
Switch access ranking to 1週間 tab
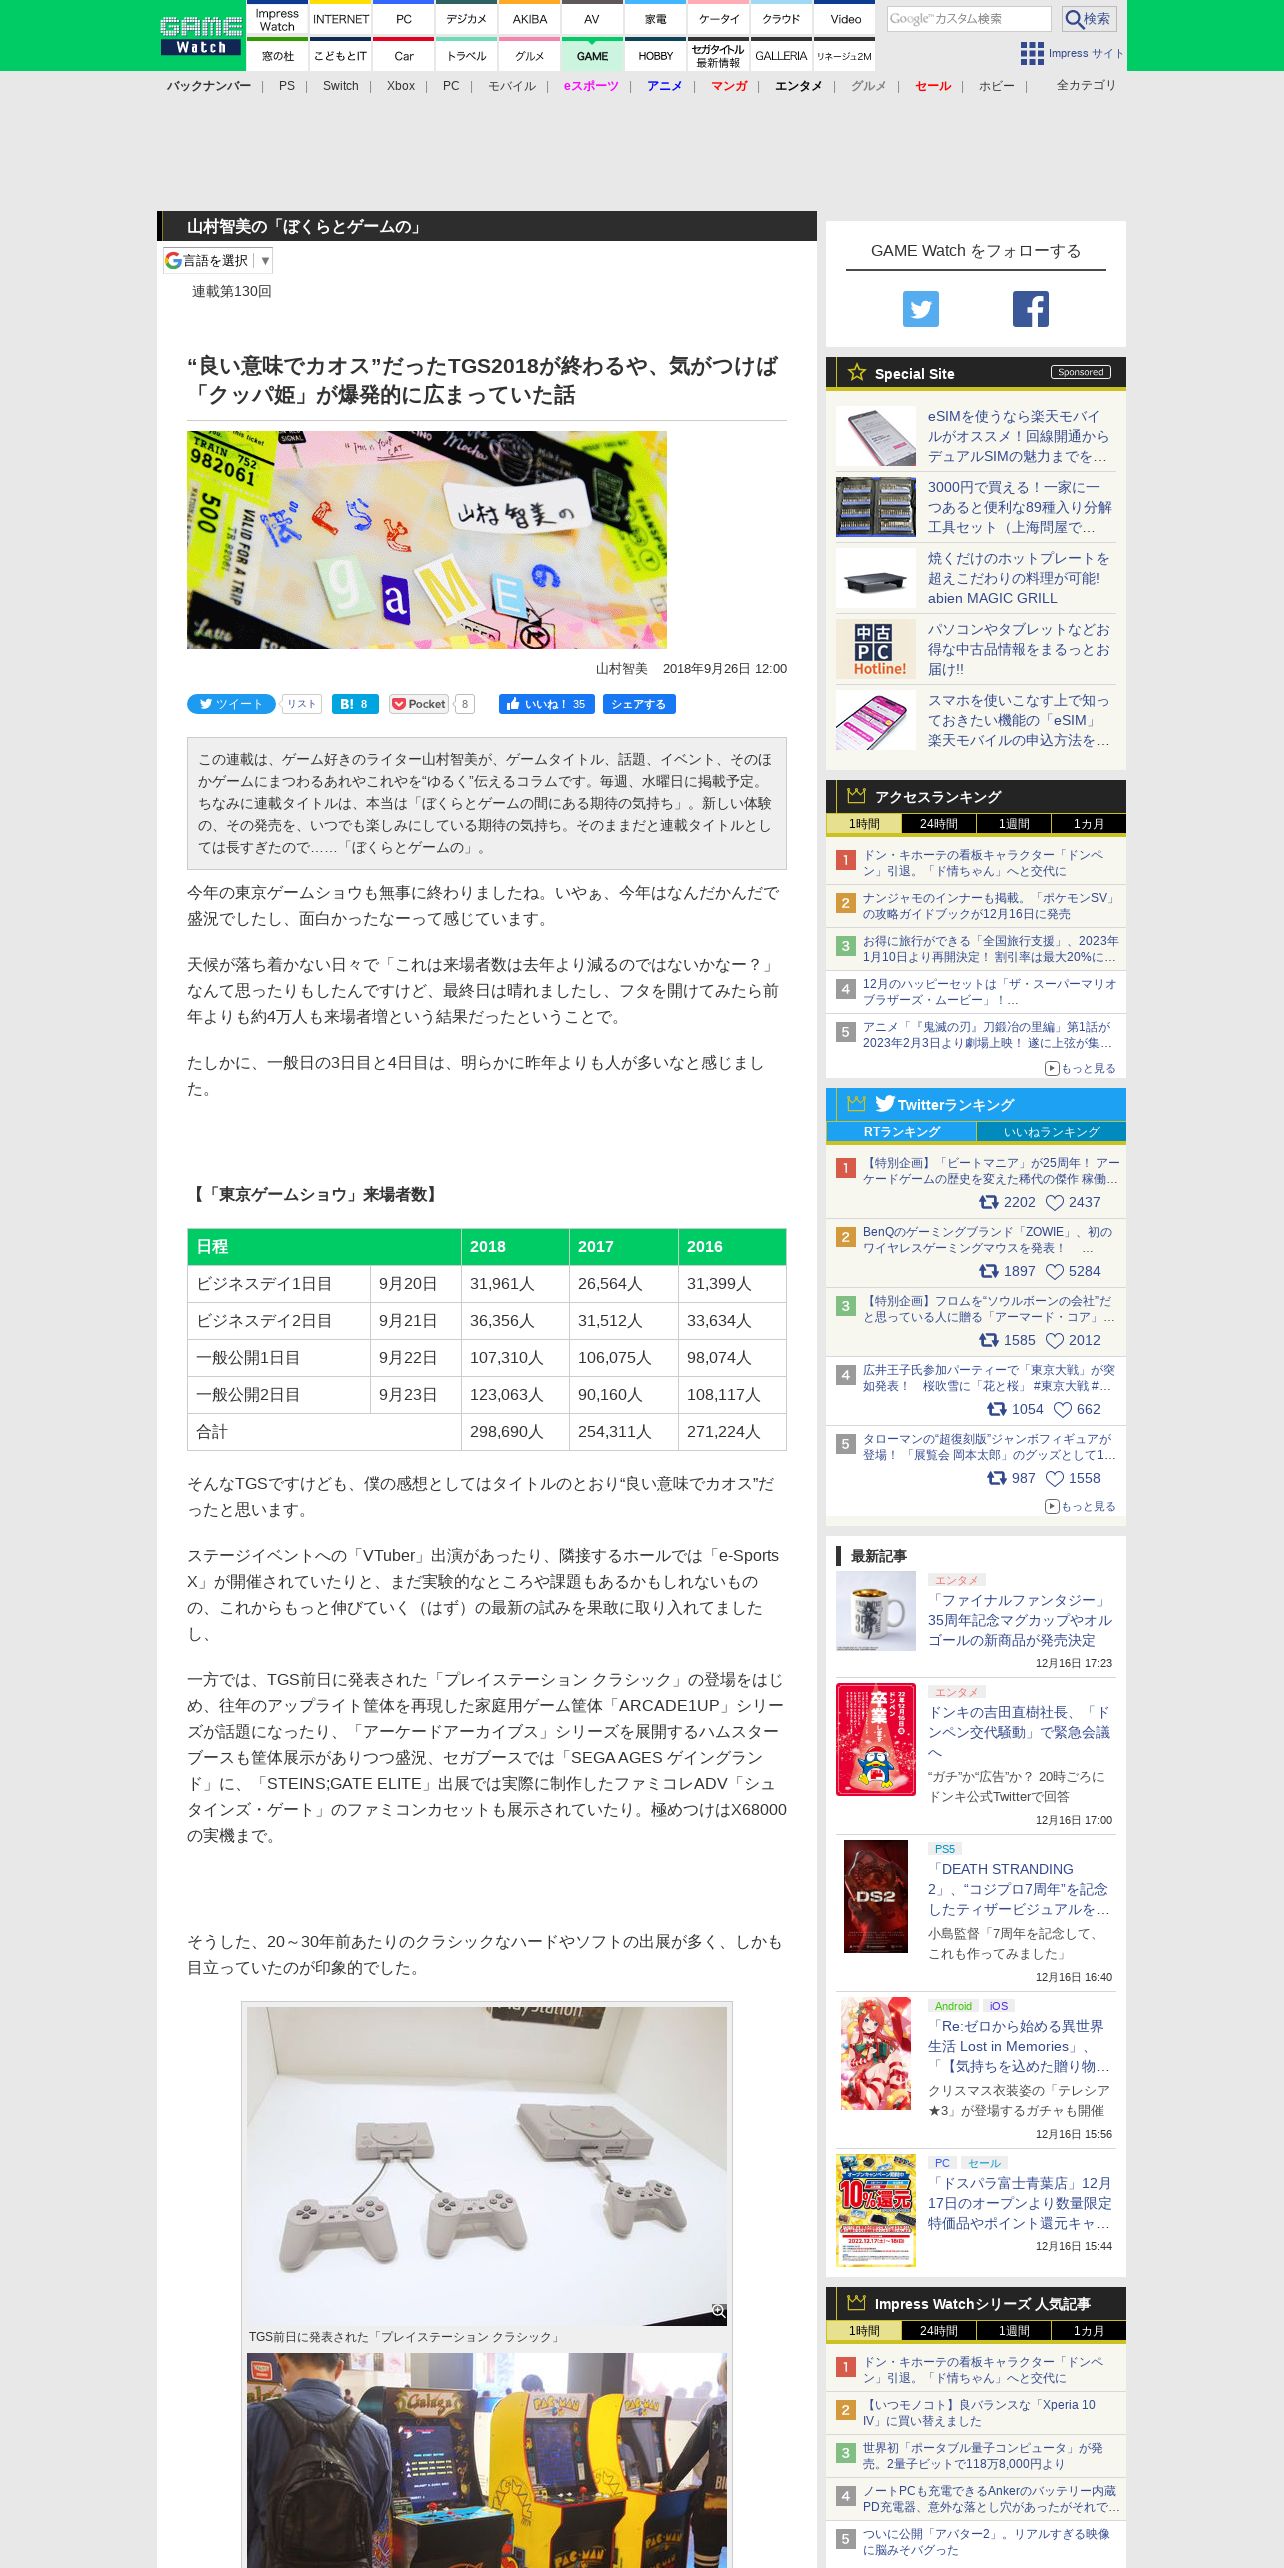pyautogui.click(x=1013, y=824)
